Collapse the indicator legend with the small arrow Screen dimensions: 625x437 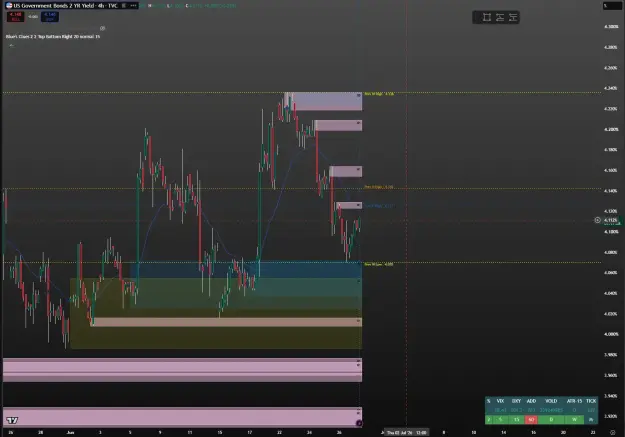coord(11,45)
